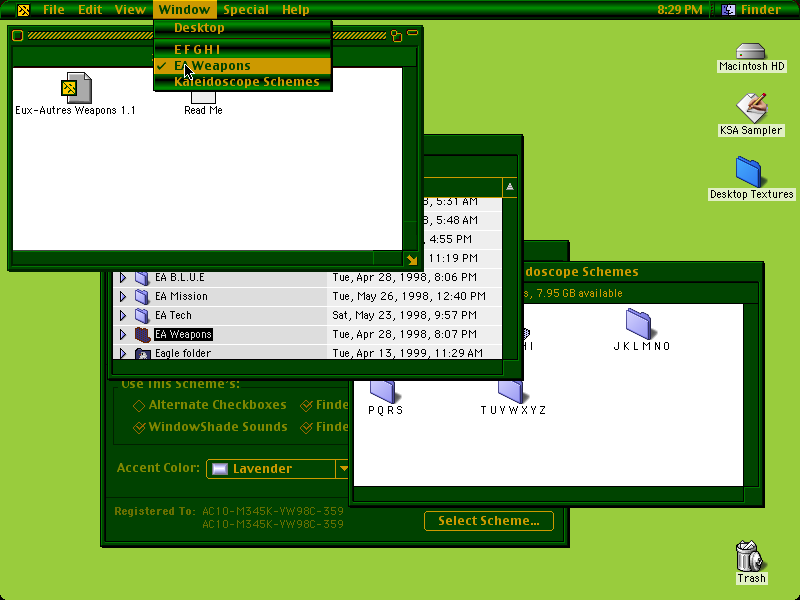Launch the KSA Sampler desktop icon
The image size is (800, 600).
tap(751, 107)
